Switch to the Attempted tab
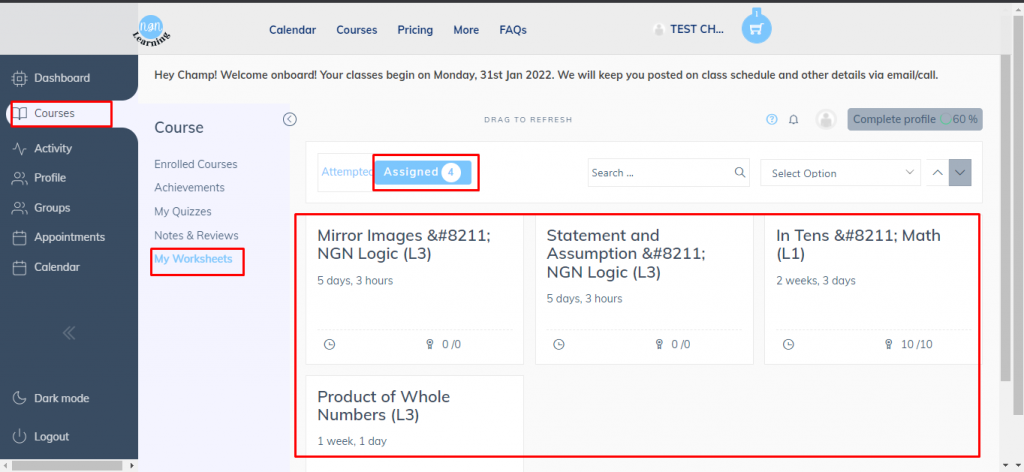This screenshot has height=472, width=1024. [x=345, y=172]
